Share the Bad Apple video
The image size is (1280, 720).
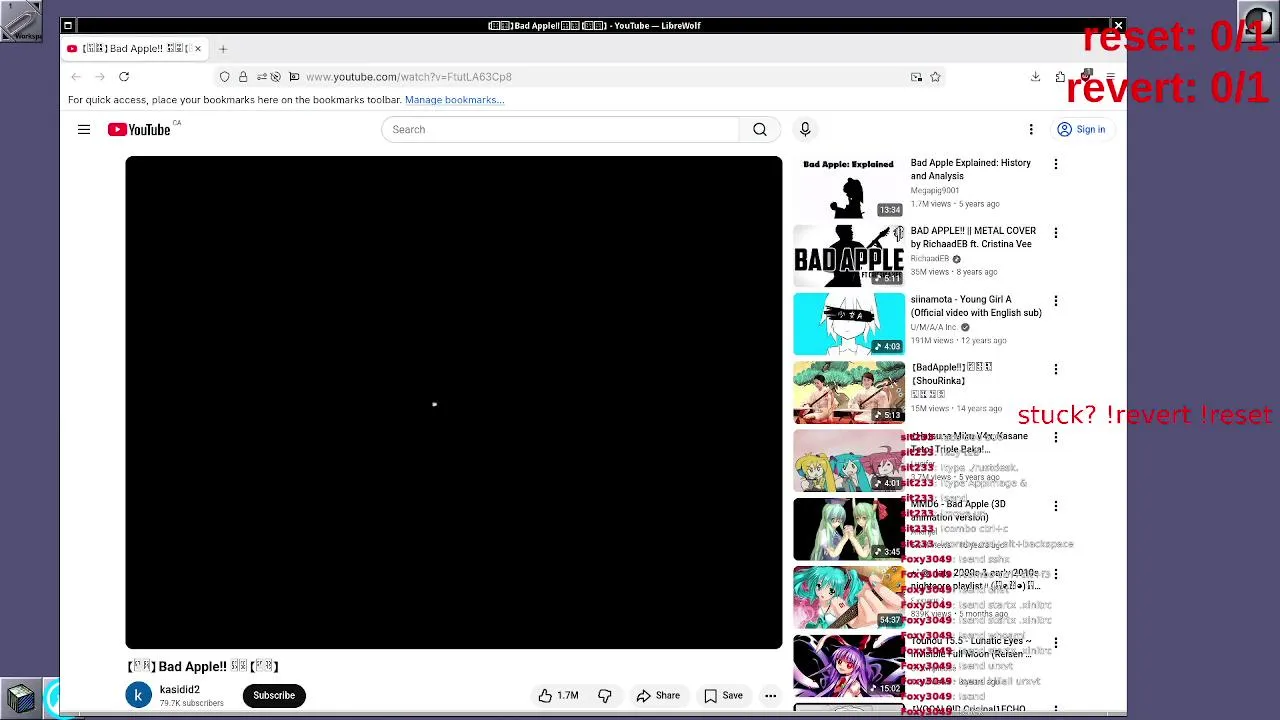(658, 695)
